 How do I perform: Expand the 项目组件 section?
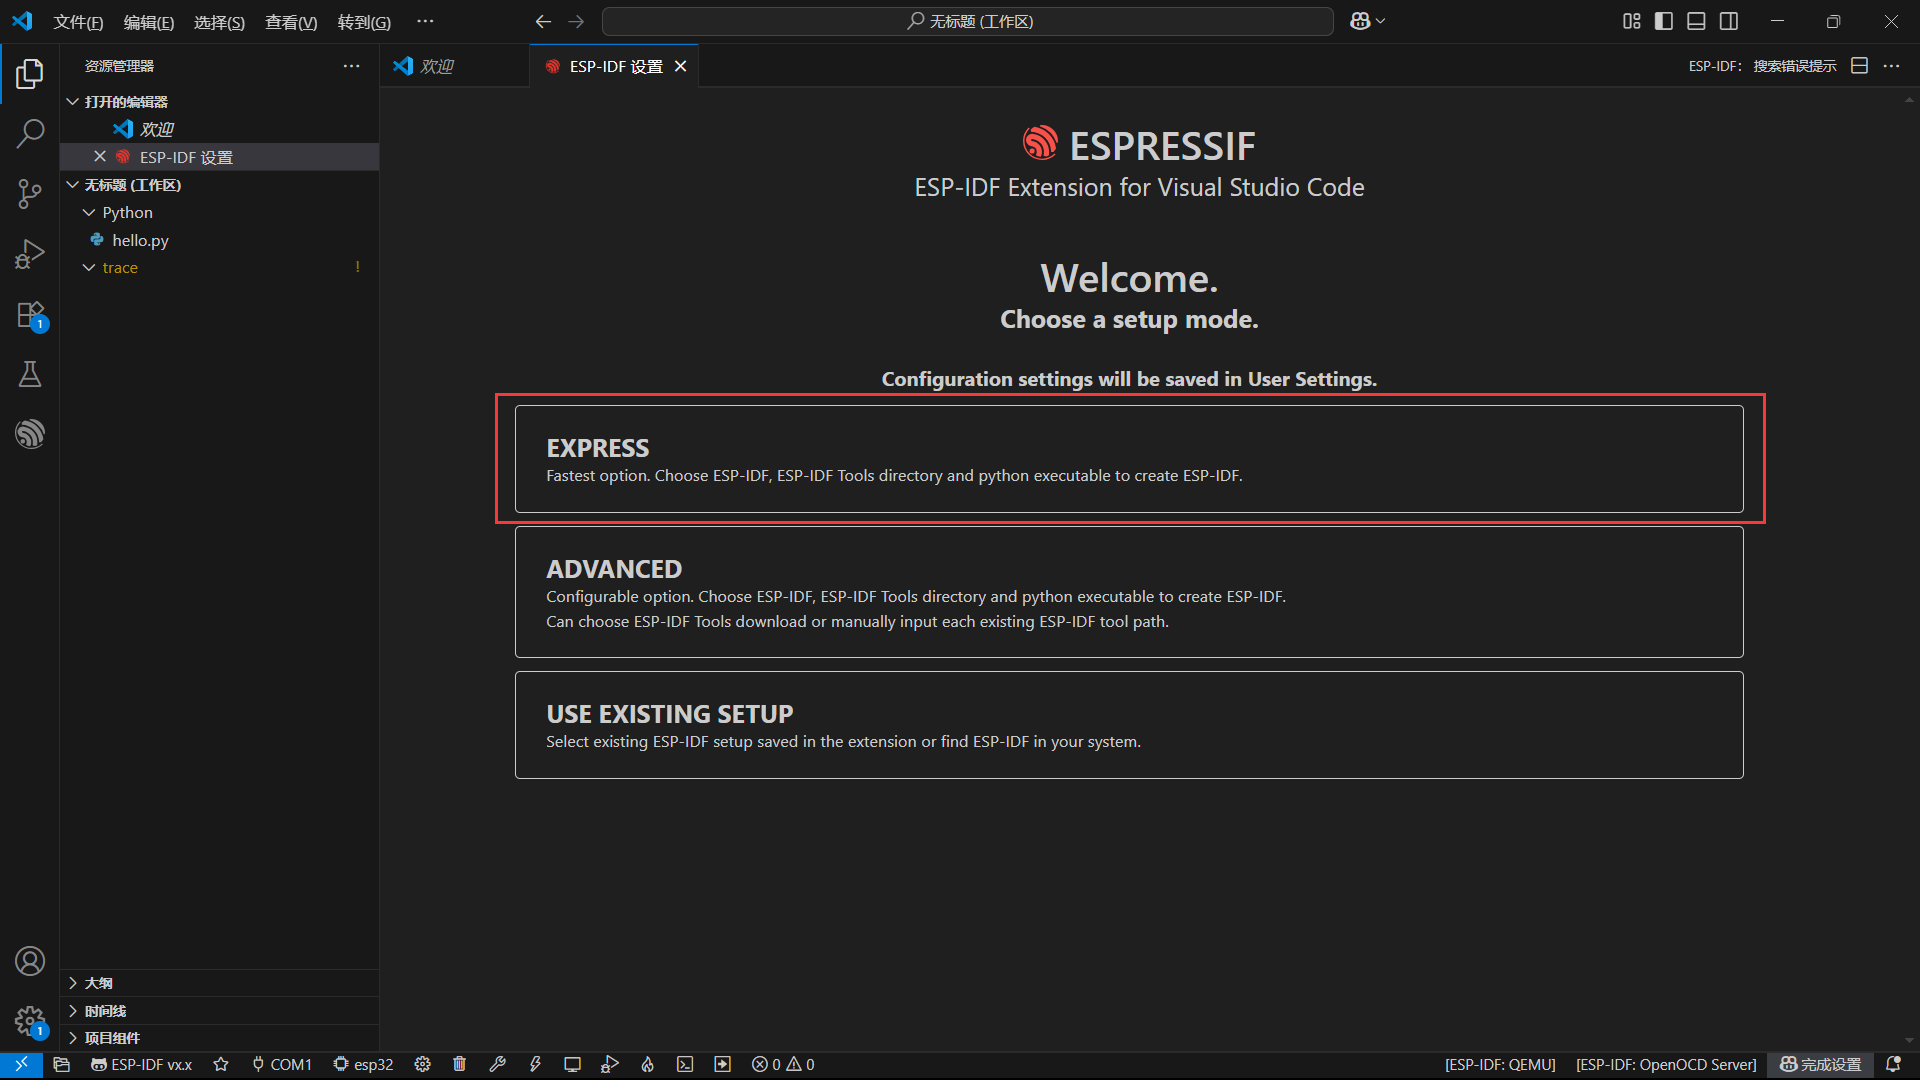[x=220, y=1038]
